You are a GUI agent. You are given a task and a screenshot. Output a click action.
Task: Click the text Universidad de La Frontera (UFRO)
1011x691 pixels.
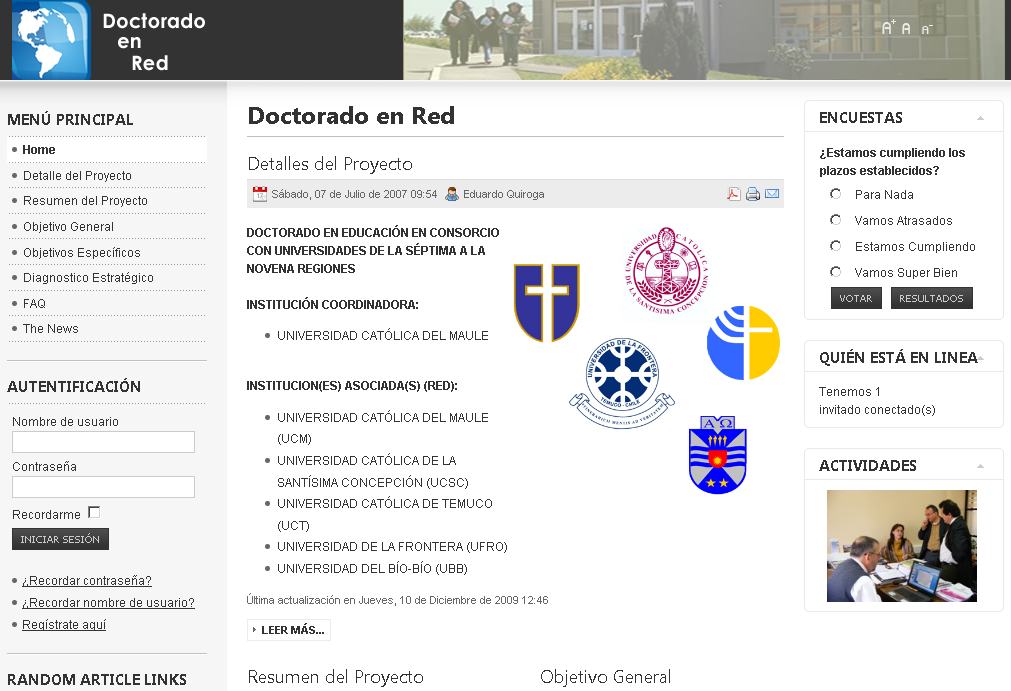(392, 547)
